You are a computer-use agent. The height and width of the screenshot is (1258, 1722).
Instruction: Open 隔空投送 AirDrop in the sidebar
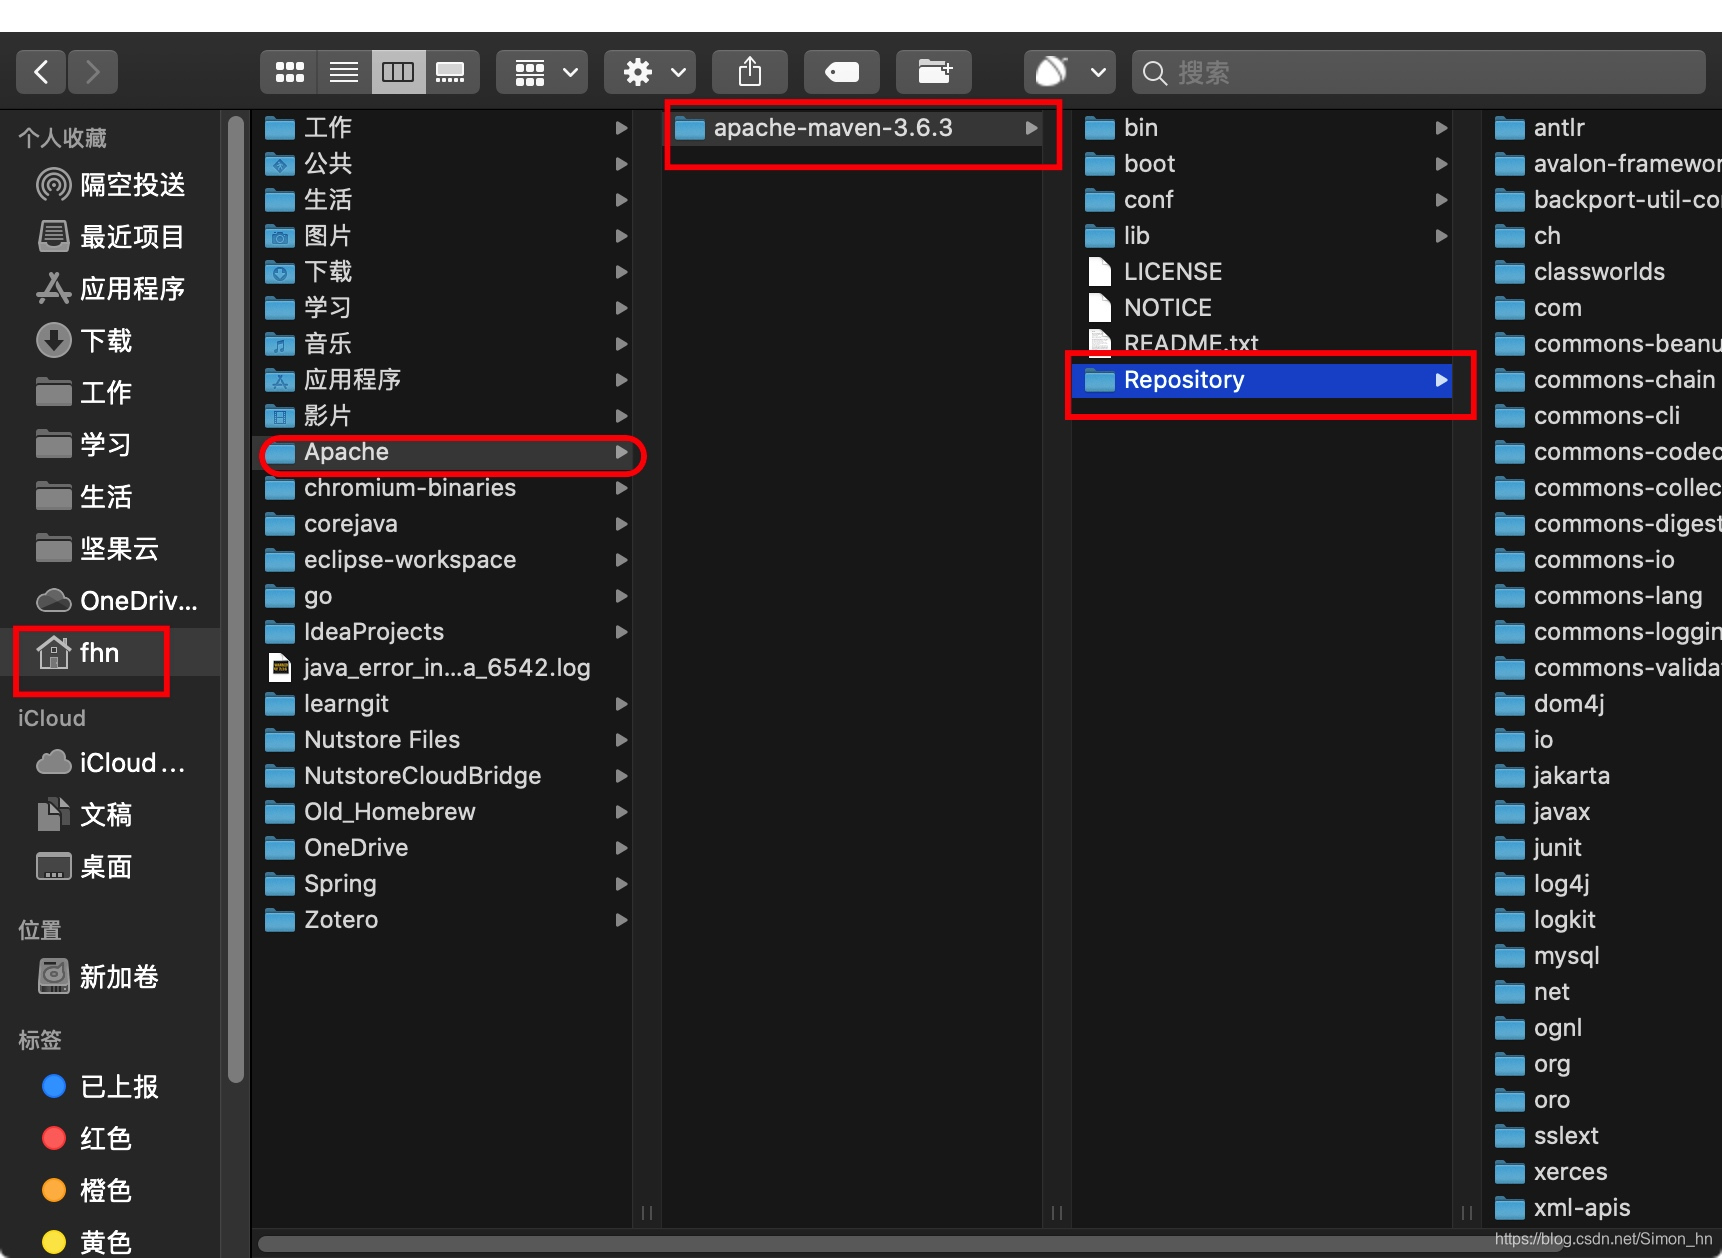coord(112,184)
